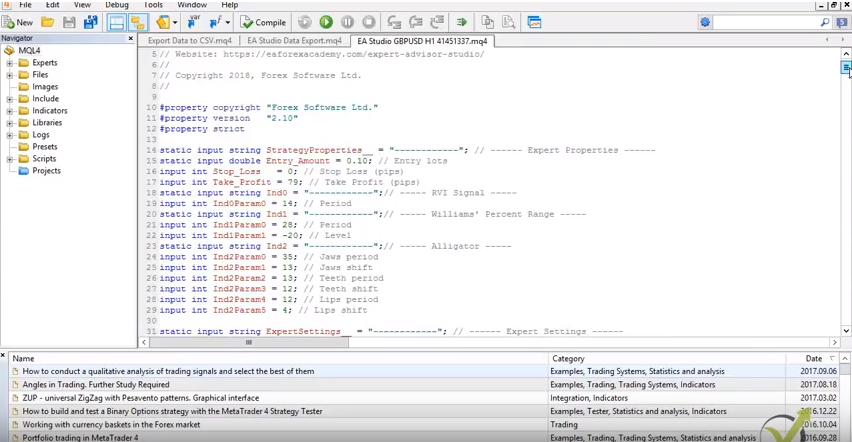
Task: Click the Stop debugging icon
Action: 368,22
